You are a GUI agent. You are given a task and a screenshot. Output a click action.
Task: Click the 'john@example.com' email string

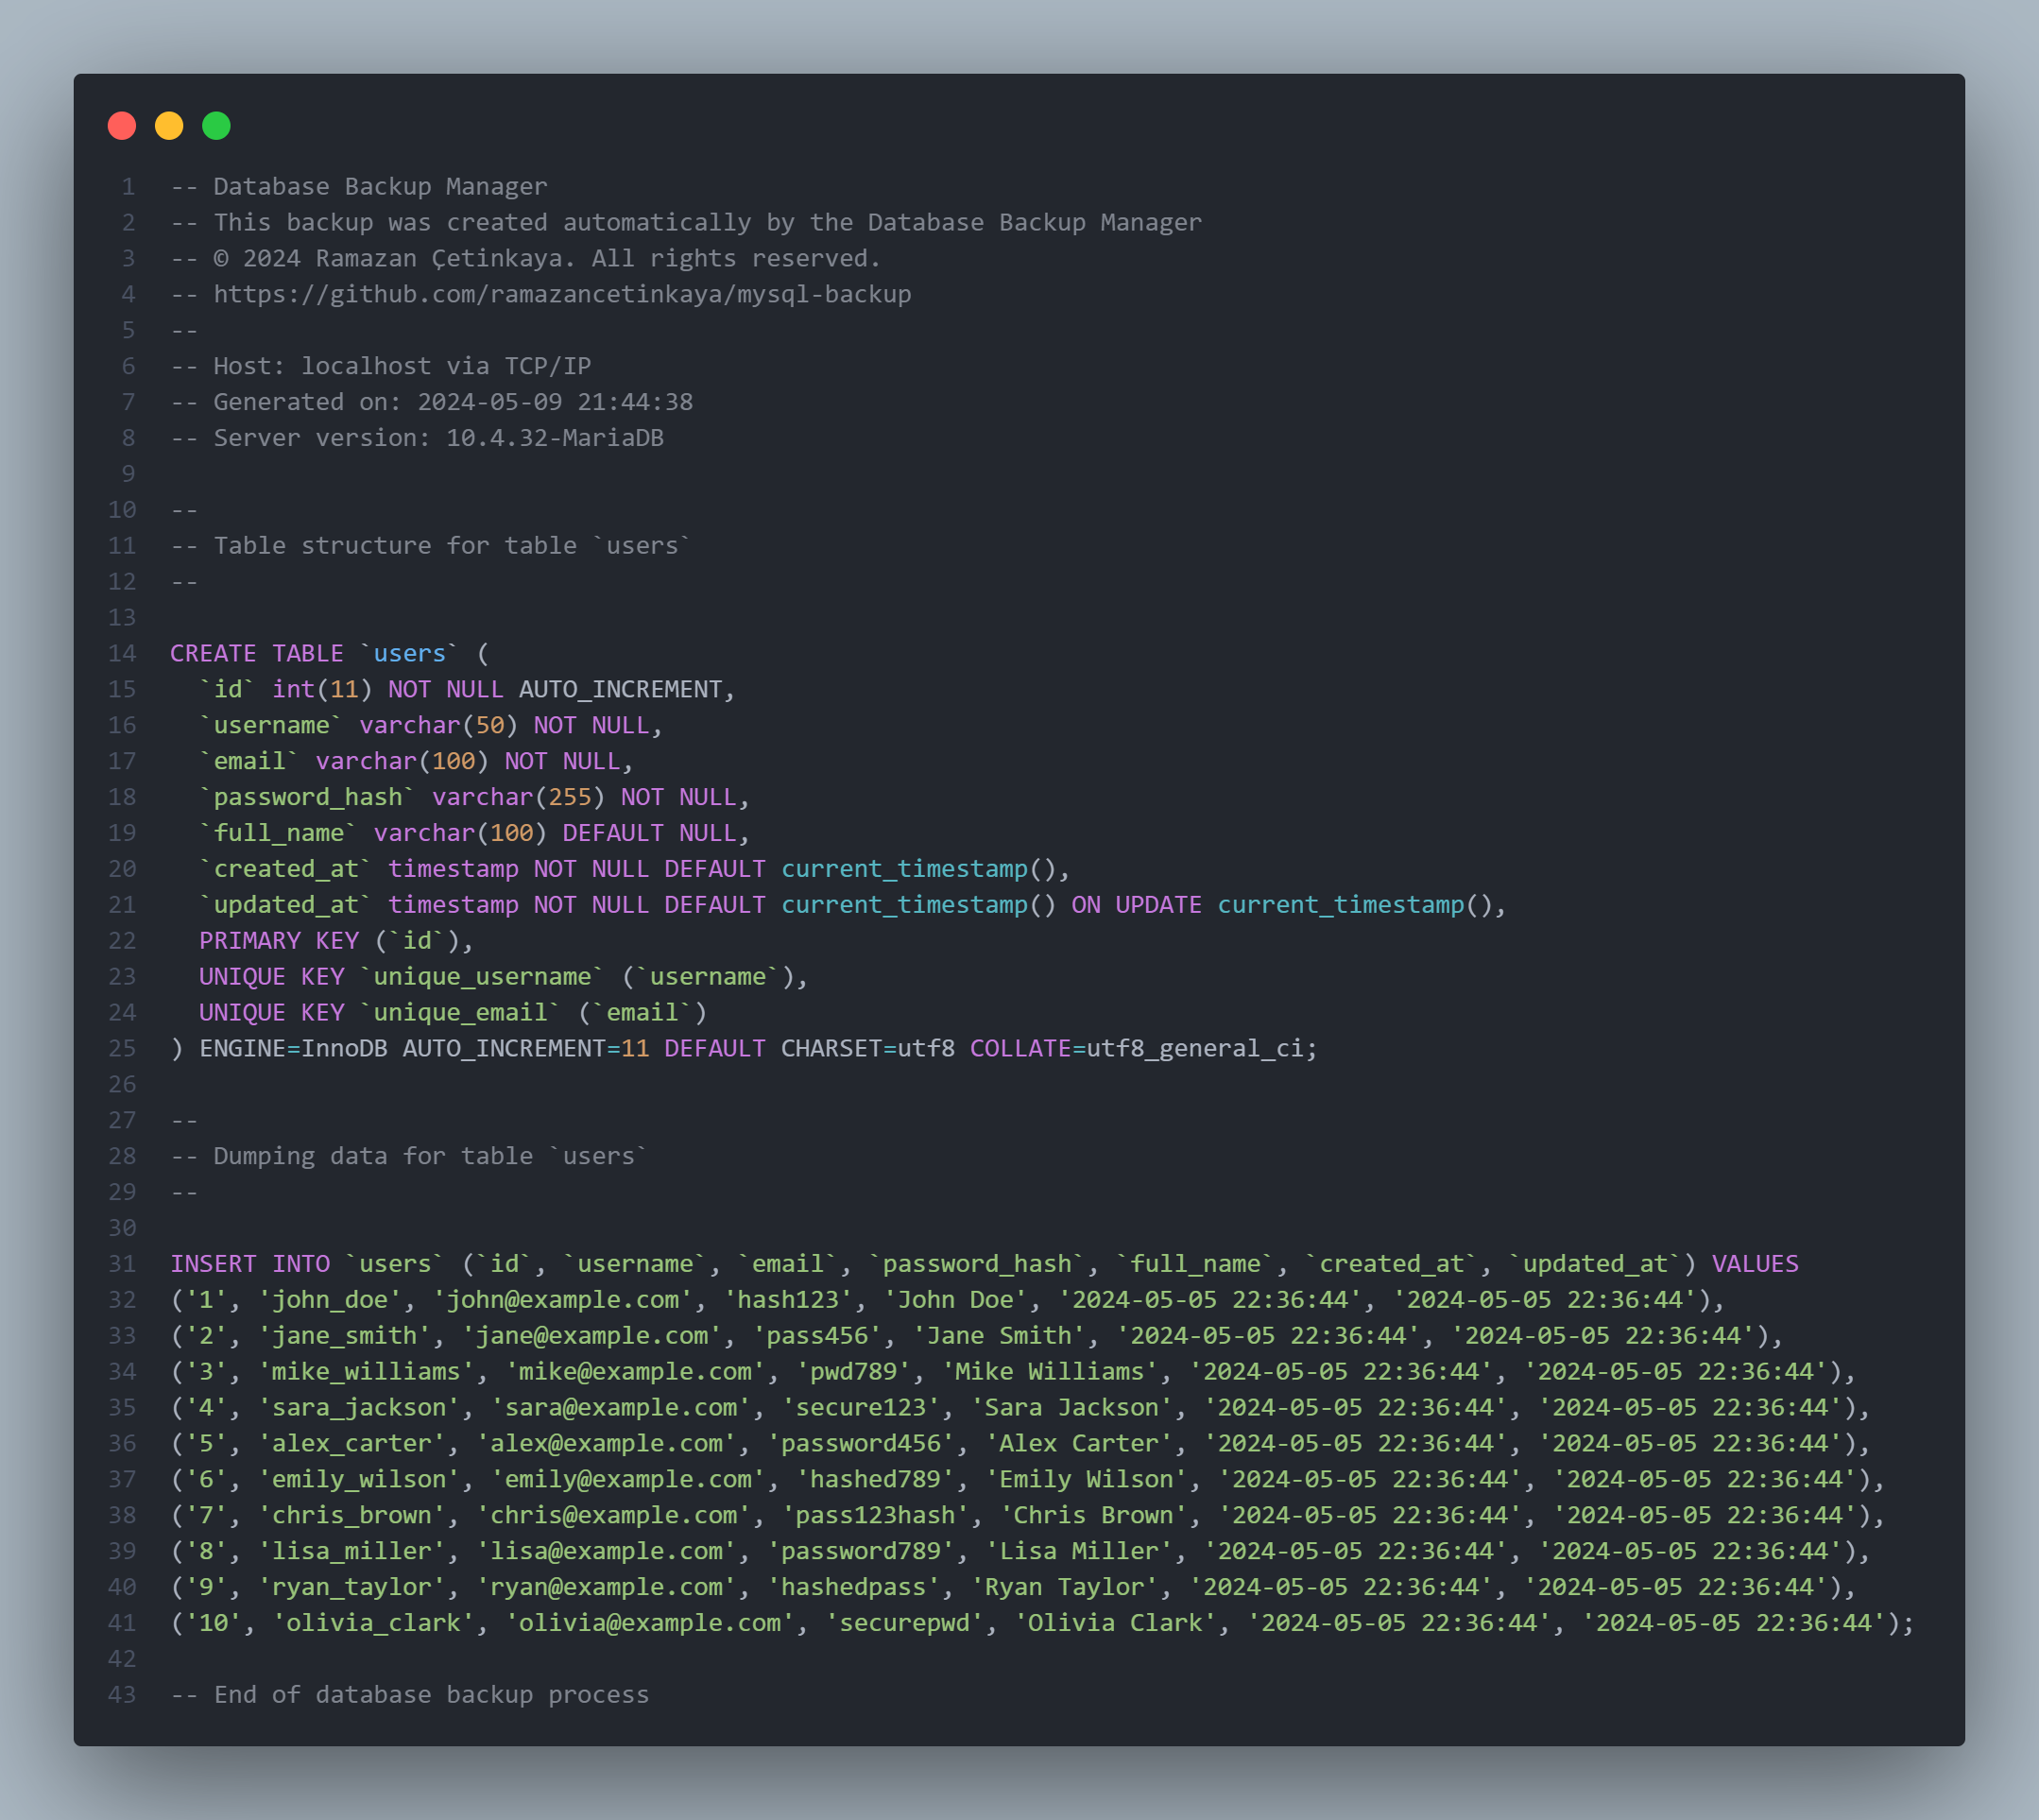(562, 1300)
